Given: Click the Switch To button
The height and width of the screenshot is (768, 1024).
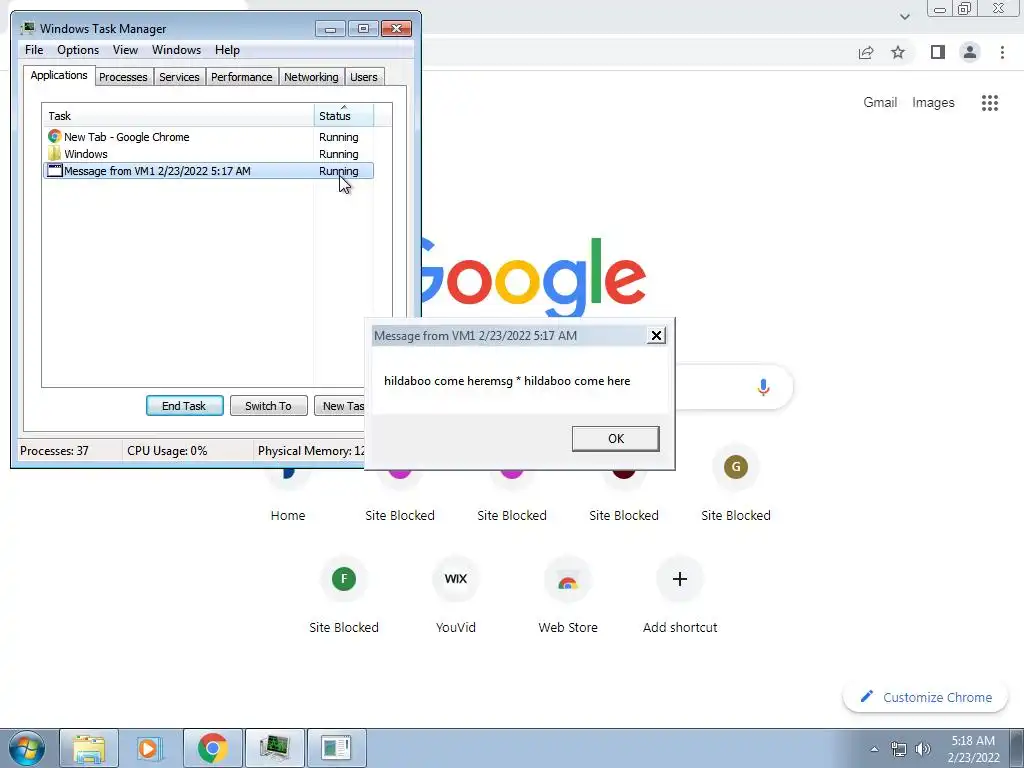Looking at the screenshot, I should tap(268, 406).
